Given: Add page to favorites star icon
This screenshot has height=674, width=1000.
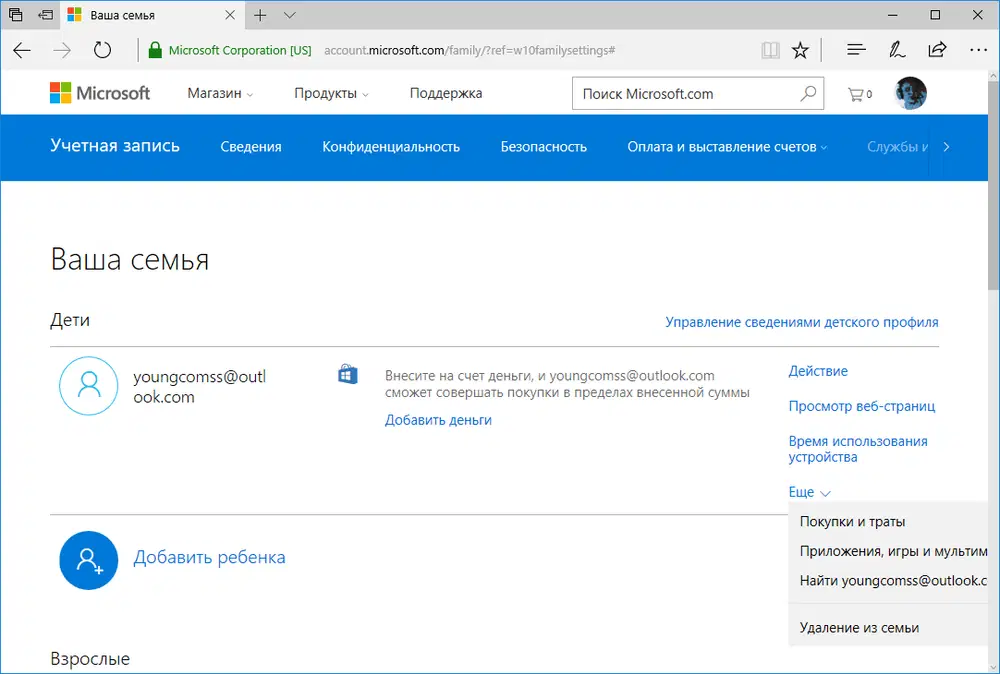Looking at the screenshot, I should click(x=800, y=50).
